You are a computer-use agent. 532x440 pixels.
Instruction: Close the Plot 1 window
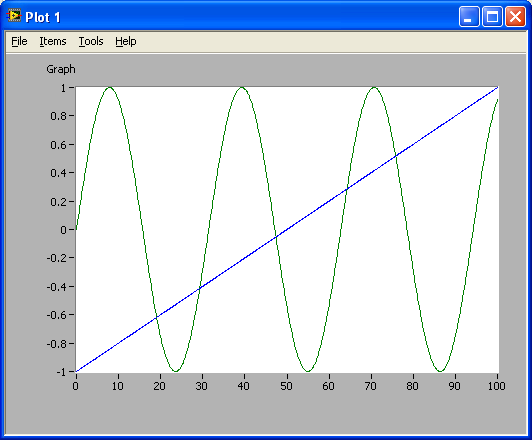click(515, 16)
